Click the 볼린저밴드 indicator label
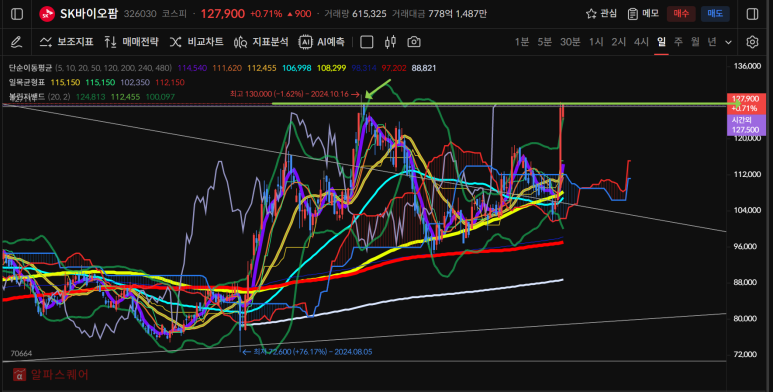Viewport: 773px width, 392px height. [27, 97]
